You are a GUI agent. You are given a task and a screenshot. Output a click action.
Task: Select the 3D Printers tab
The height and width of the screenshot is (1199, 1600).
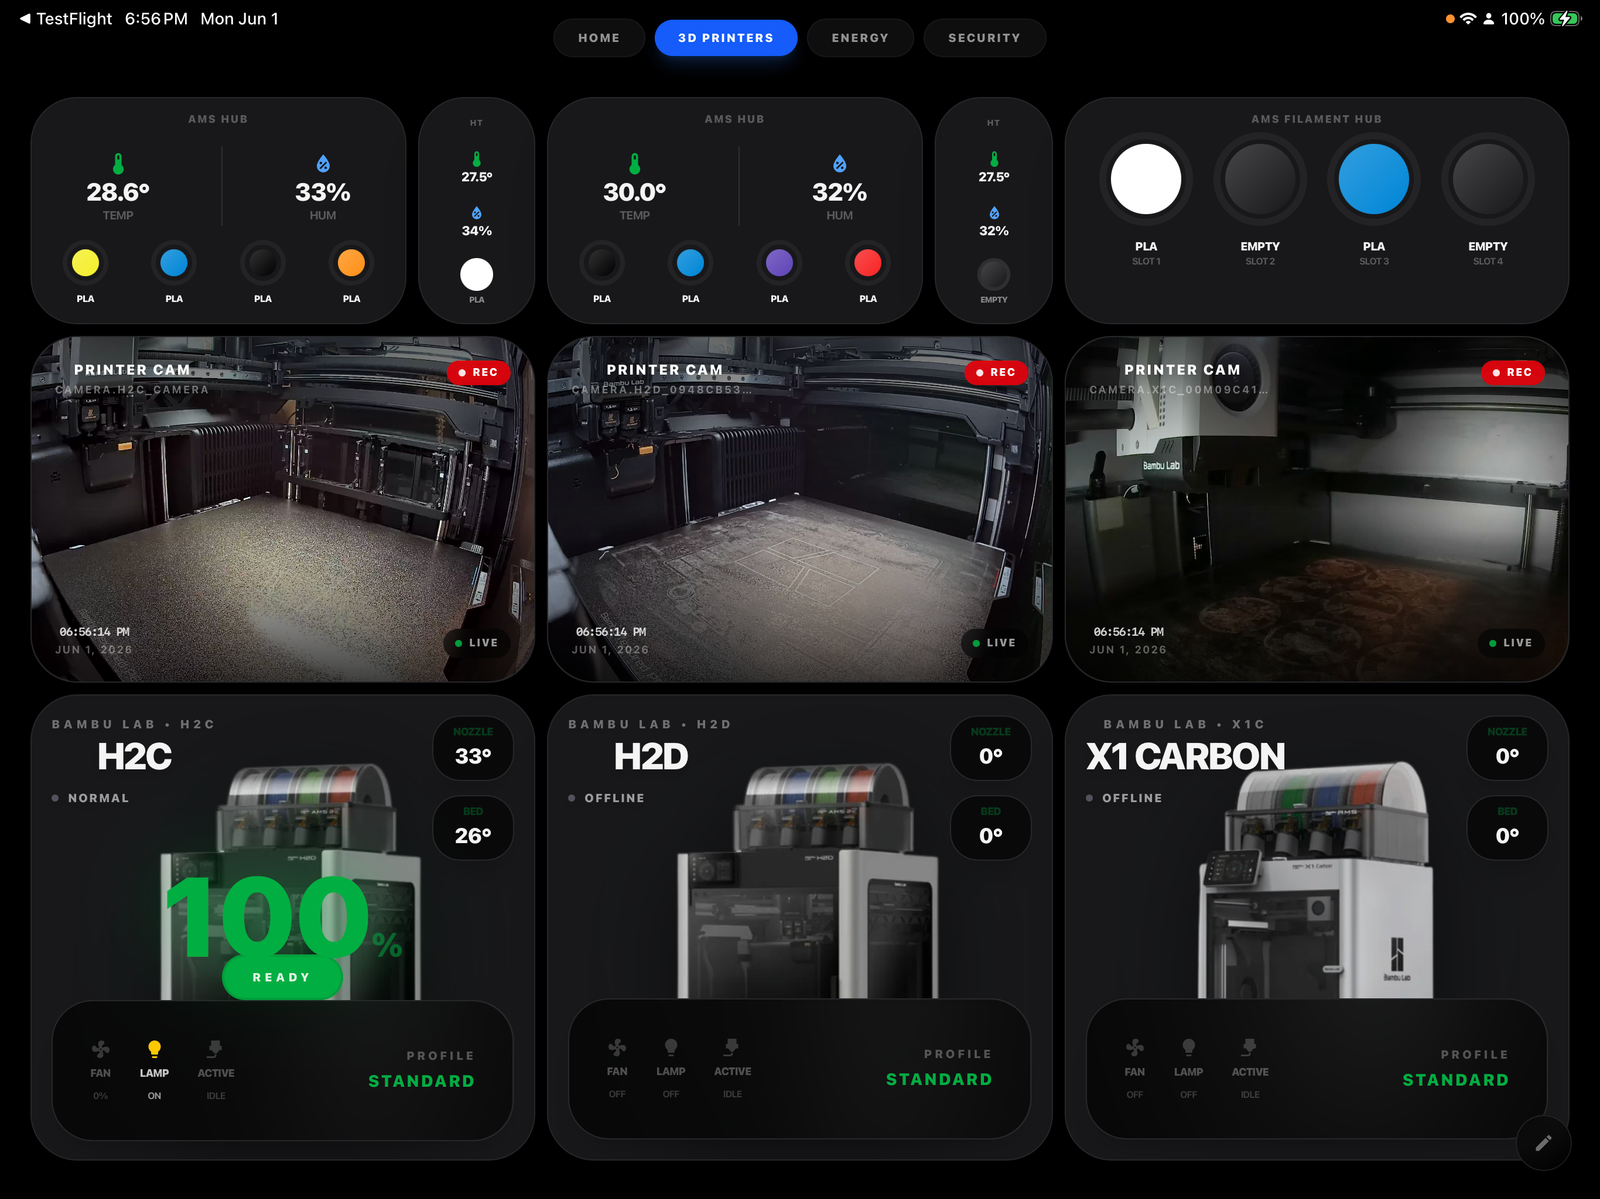coord(726,38)
